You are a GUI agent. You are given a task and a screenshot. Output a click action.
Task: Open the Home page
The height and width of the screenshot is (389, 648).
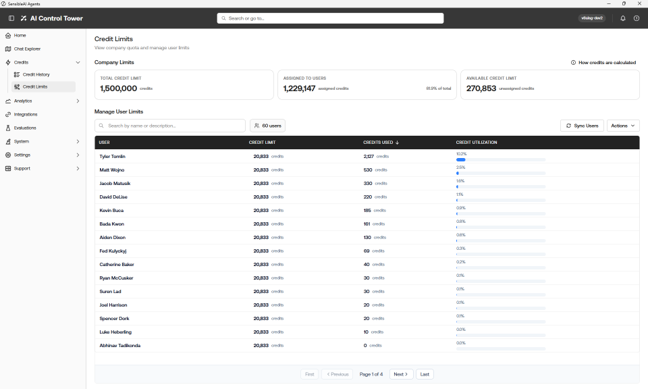pos(20,36)
